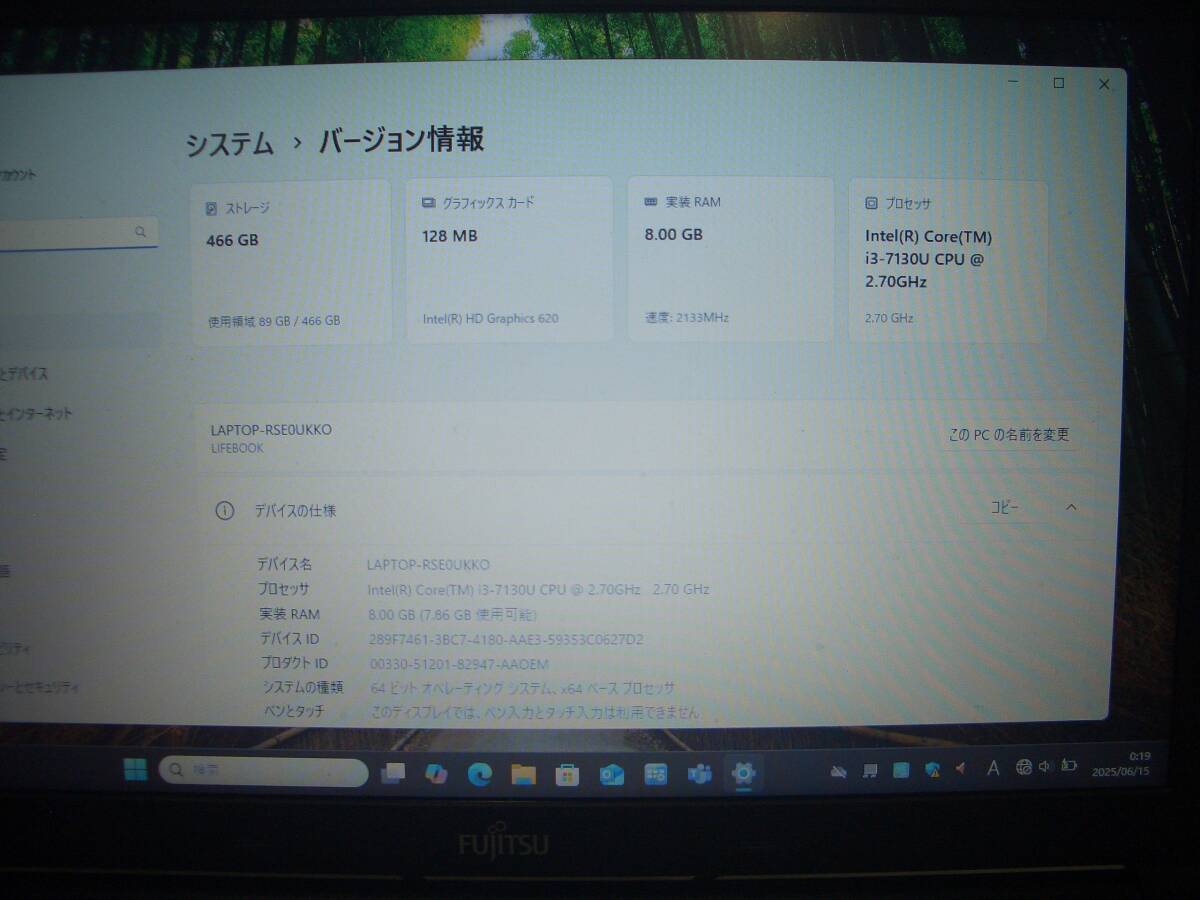Open the ストレージ 466 GB card
This screenshot has height=900, width=1200.
(291, 264)
